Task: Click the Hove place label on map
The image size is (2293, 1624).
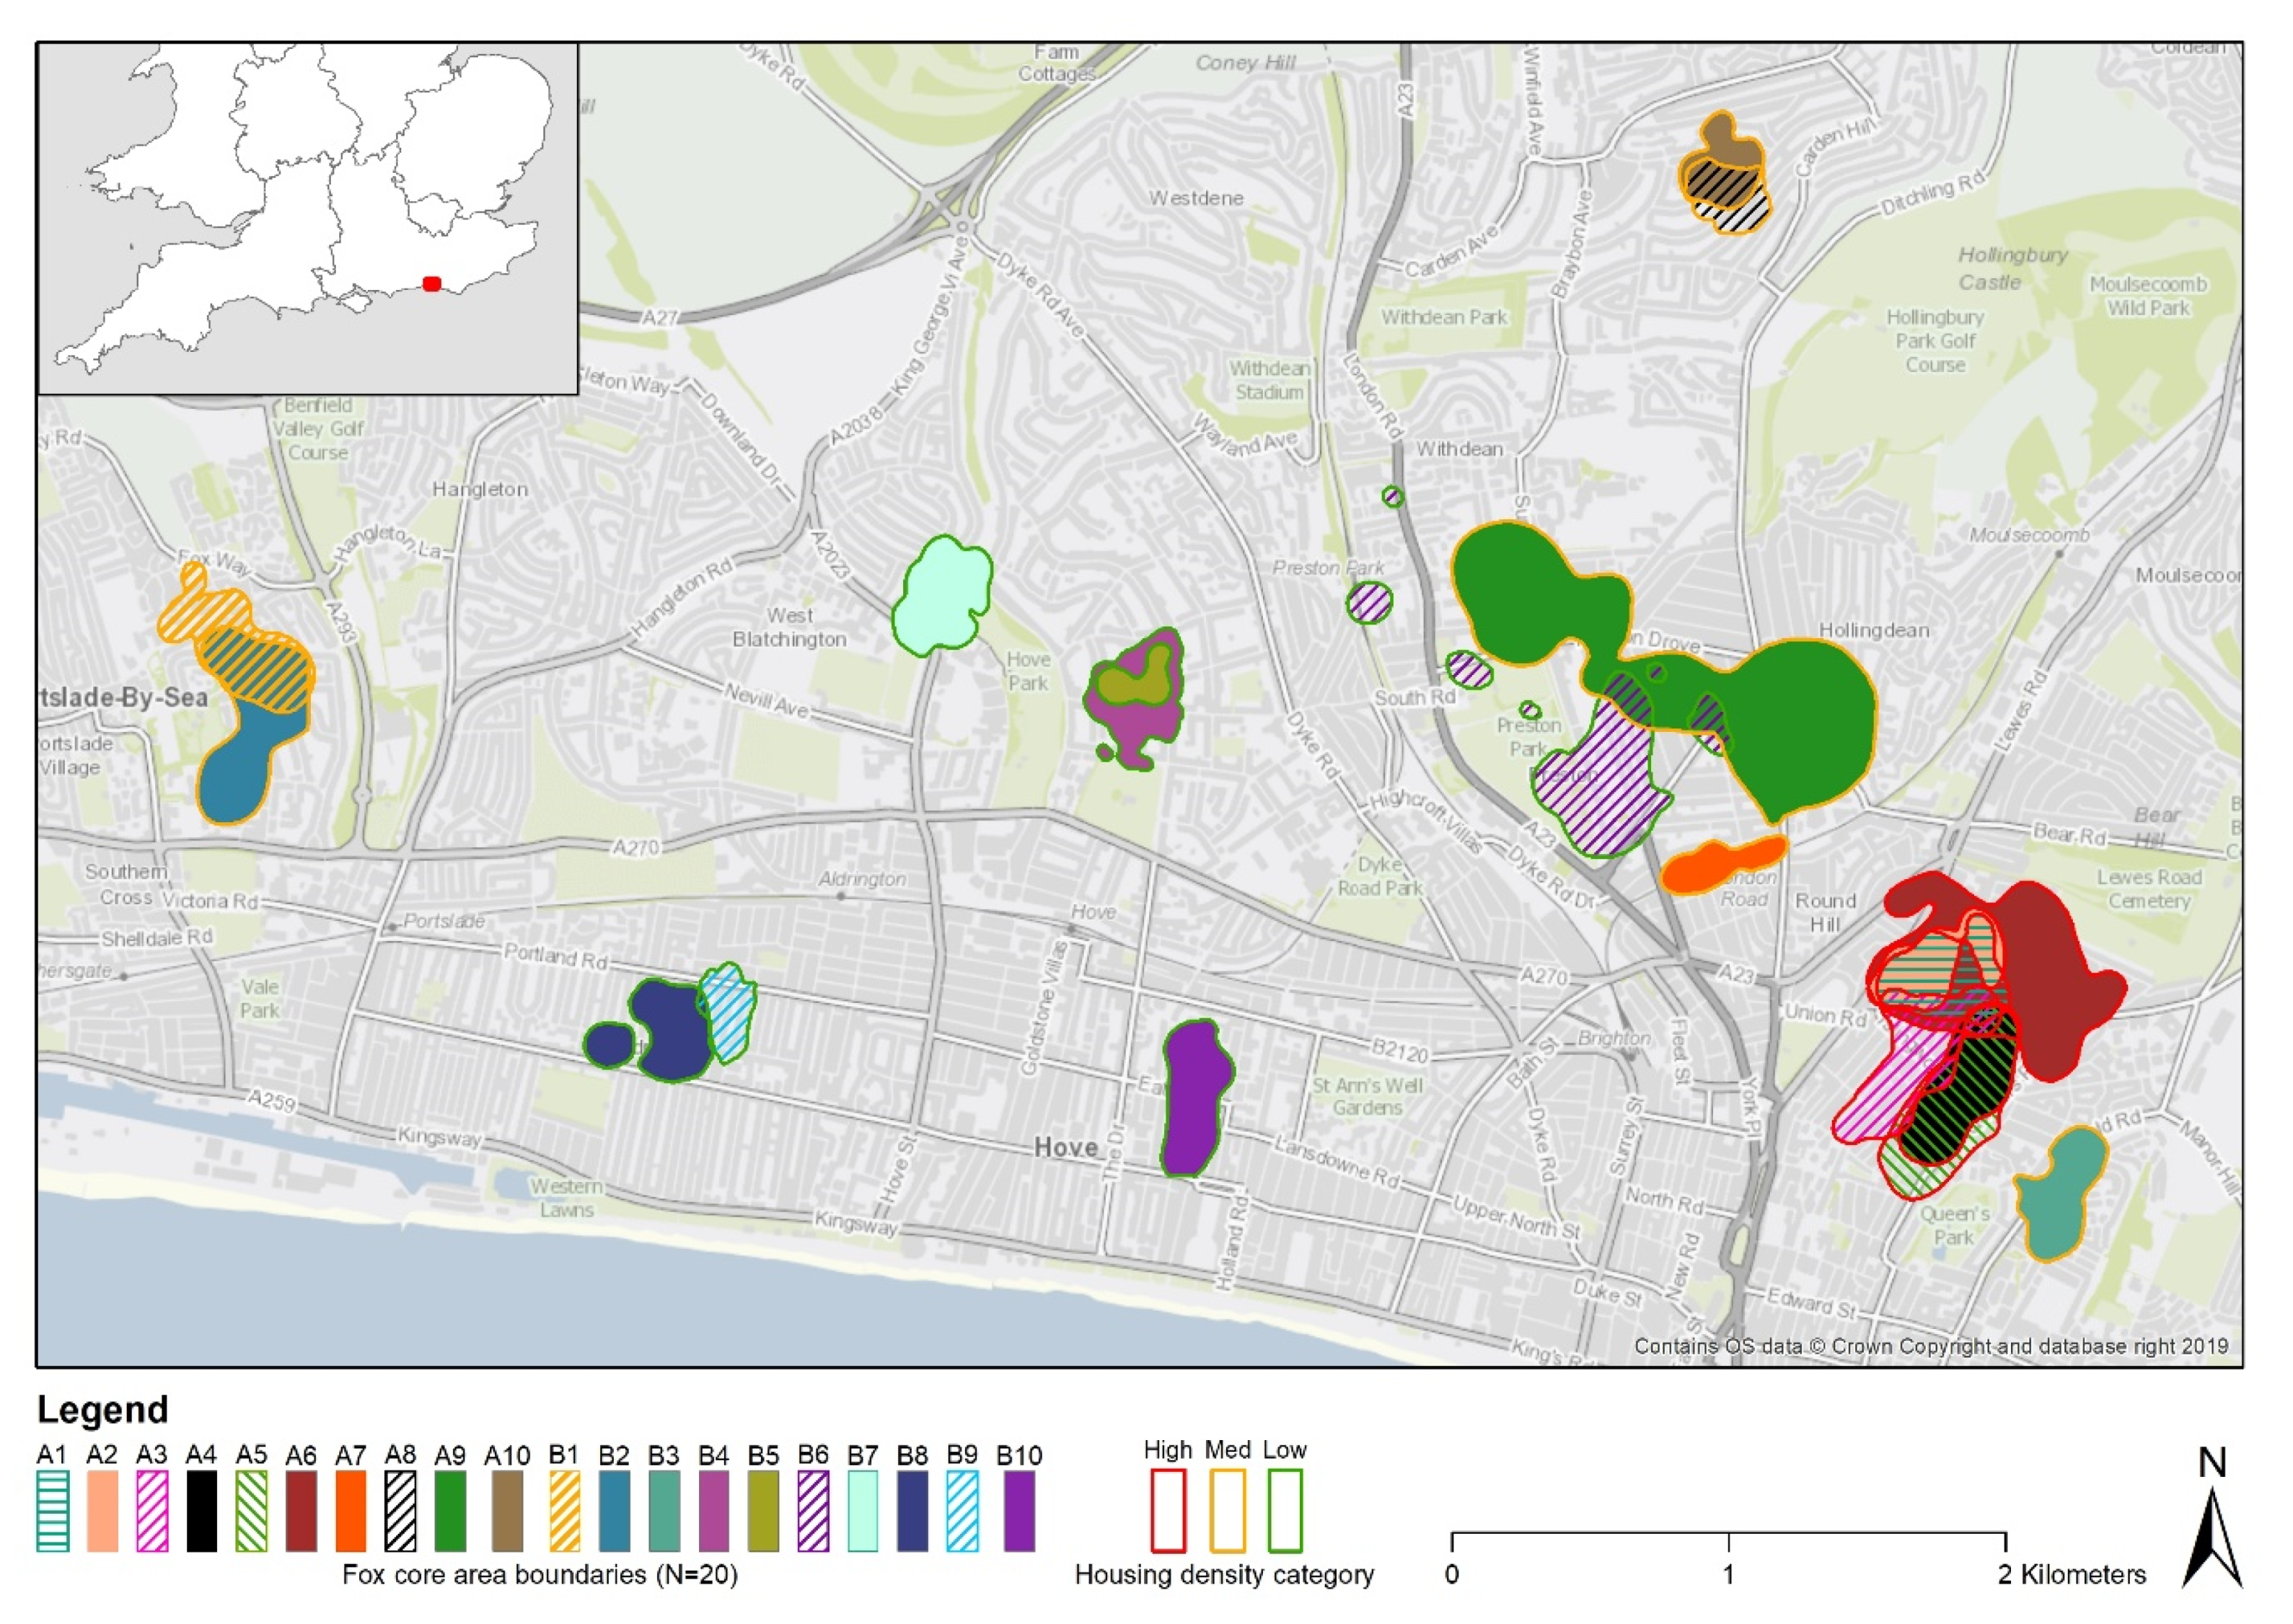Action: pos(1066,1147)
